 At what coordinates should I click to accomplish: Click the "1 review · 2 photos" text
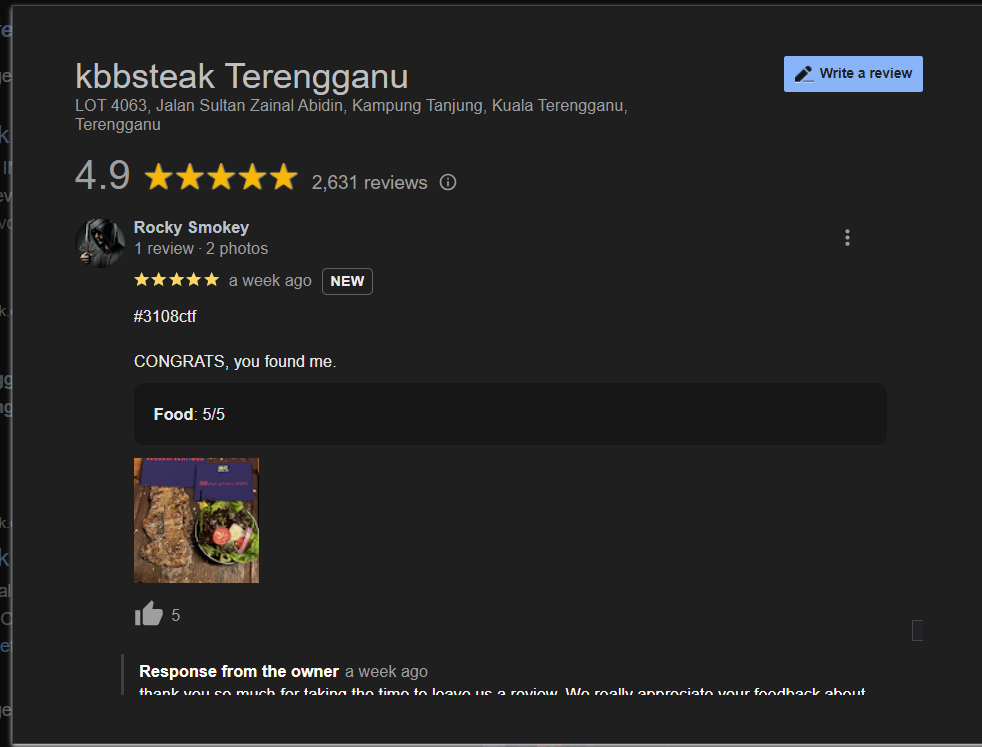[201, 249]
